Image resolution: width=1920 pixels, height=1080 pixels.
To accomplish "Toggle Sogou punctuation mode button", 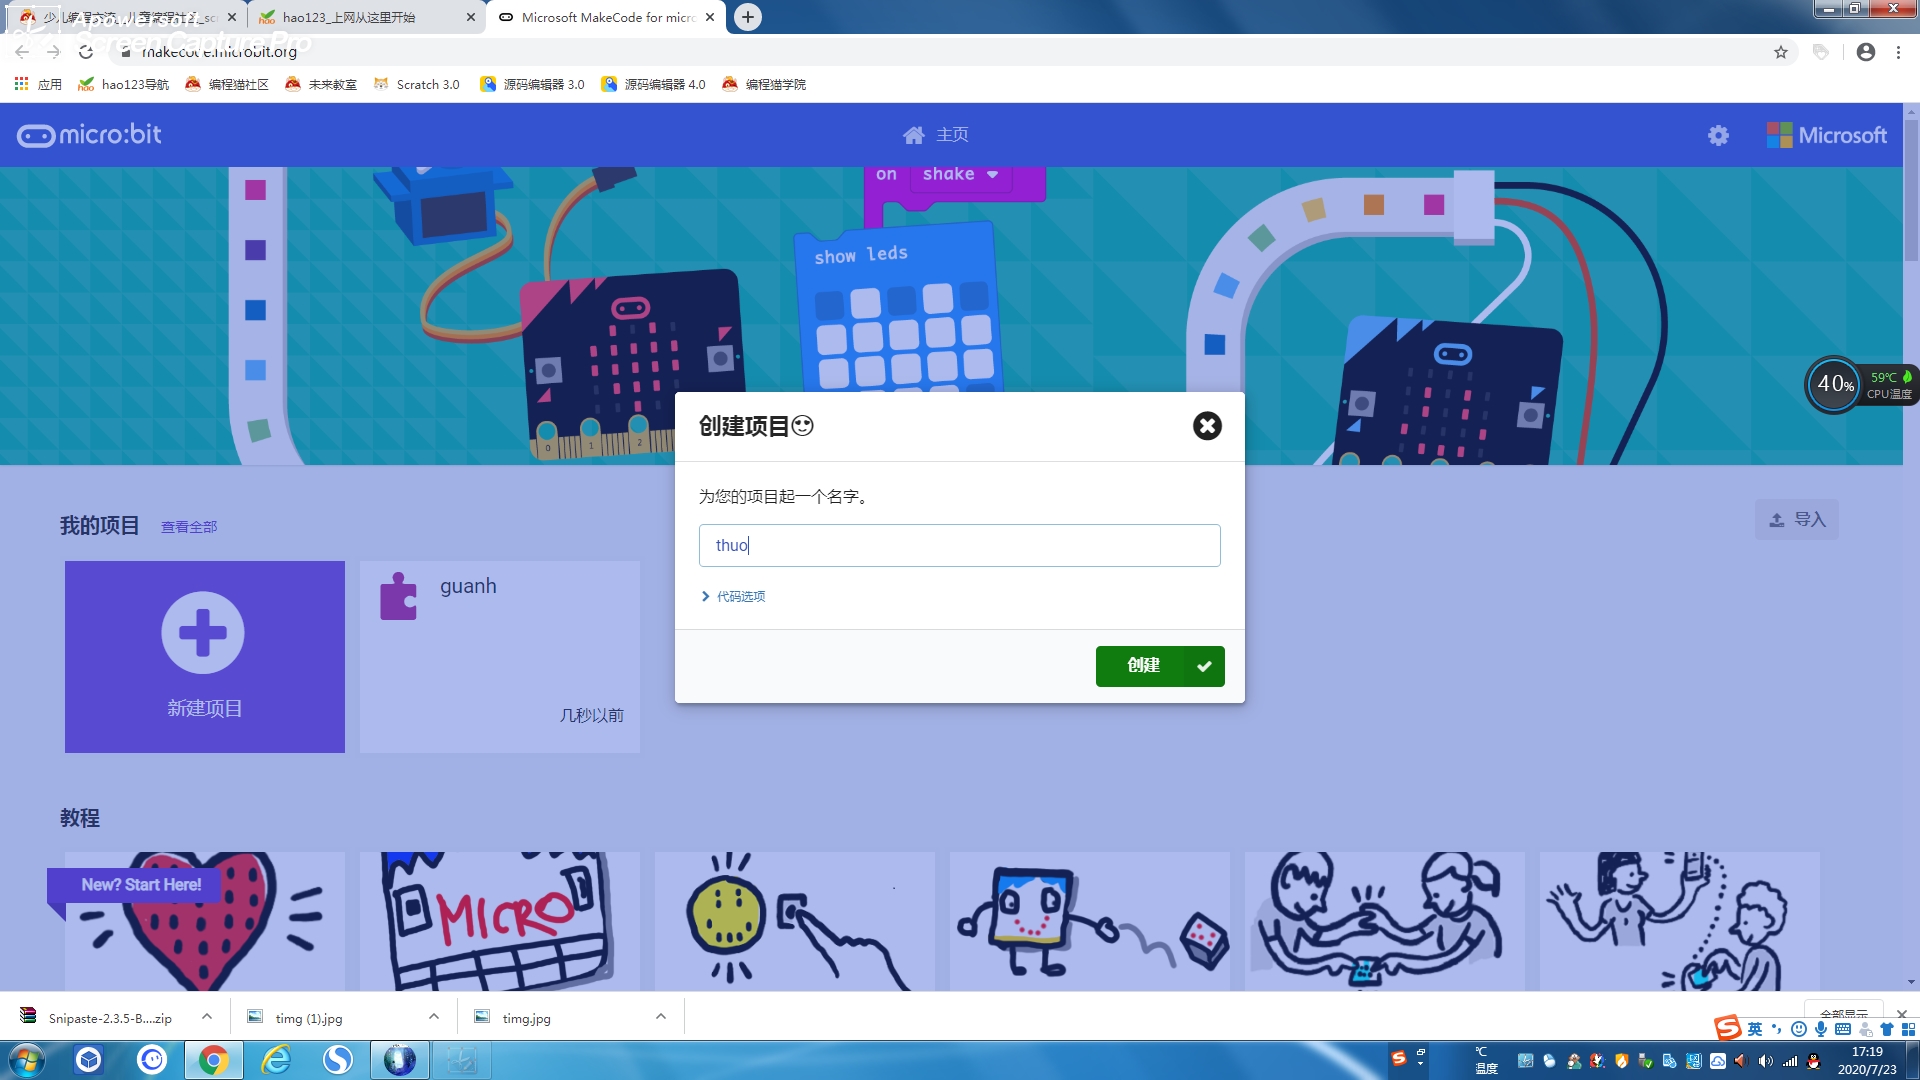I will click(x=1777, y=1029).
